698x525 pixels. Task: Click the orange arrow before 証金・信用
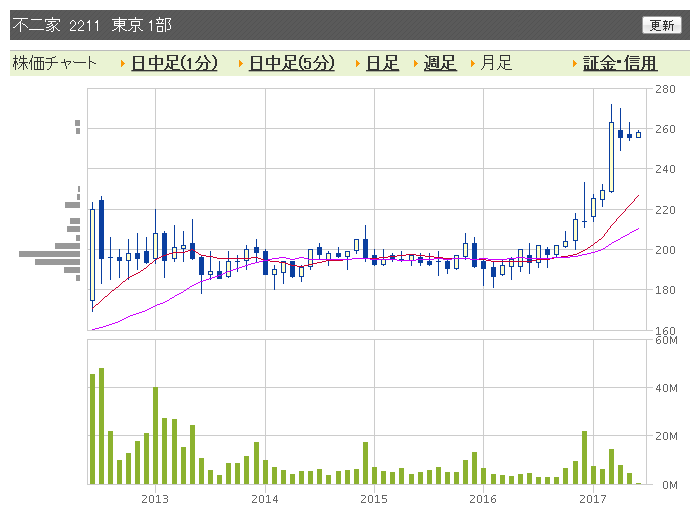575,64
